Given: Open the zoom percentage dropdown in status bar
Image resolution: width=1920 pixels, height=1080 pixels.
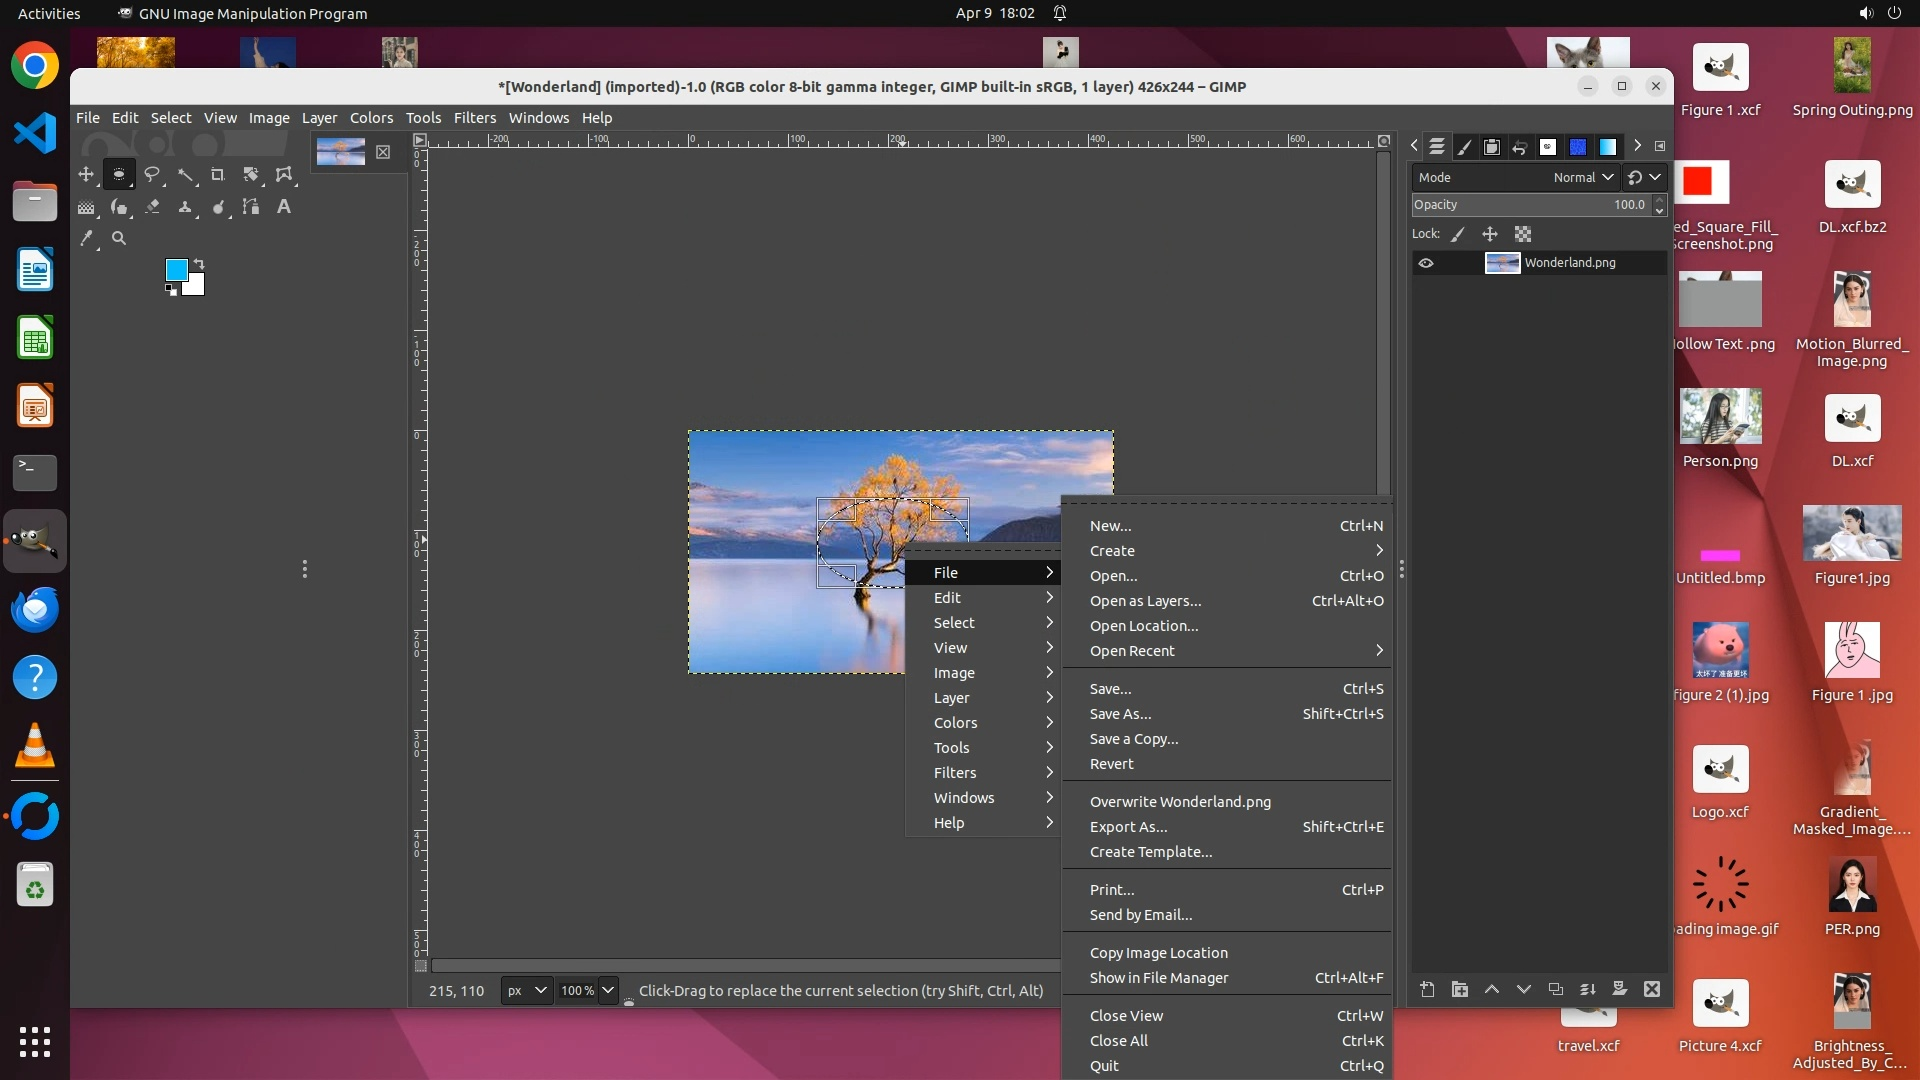Looking at the screenshot, I should [x=607, y=990].
